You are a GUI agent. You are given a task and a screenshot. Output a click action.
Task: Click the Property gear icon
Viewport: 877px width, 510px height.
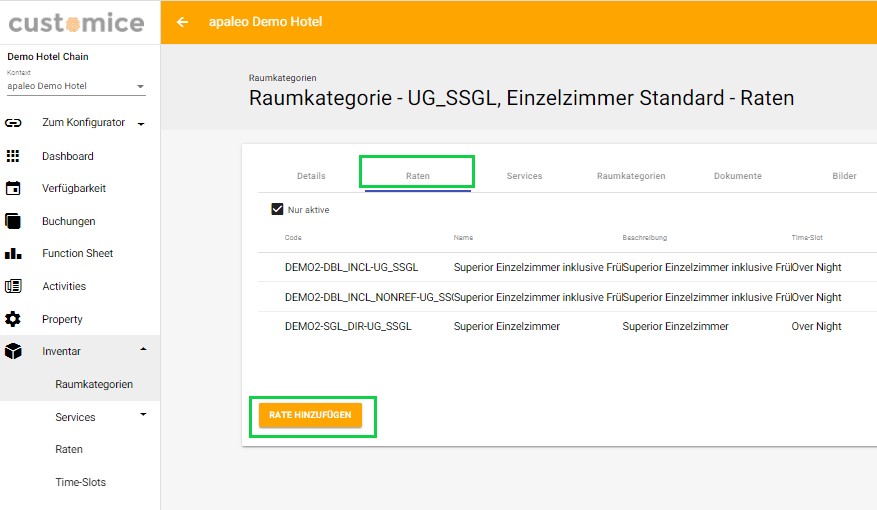tap(13, 319)
